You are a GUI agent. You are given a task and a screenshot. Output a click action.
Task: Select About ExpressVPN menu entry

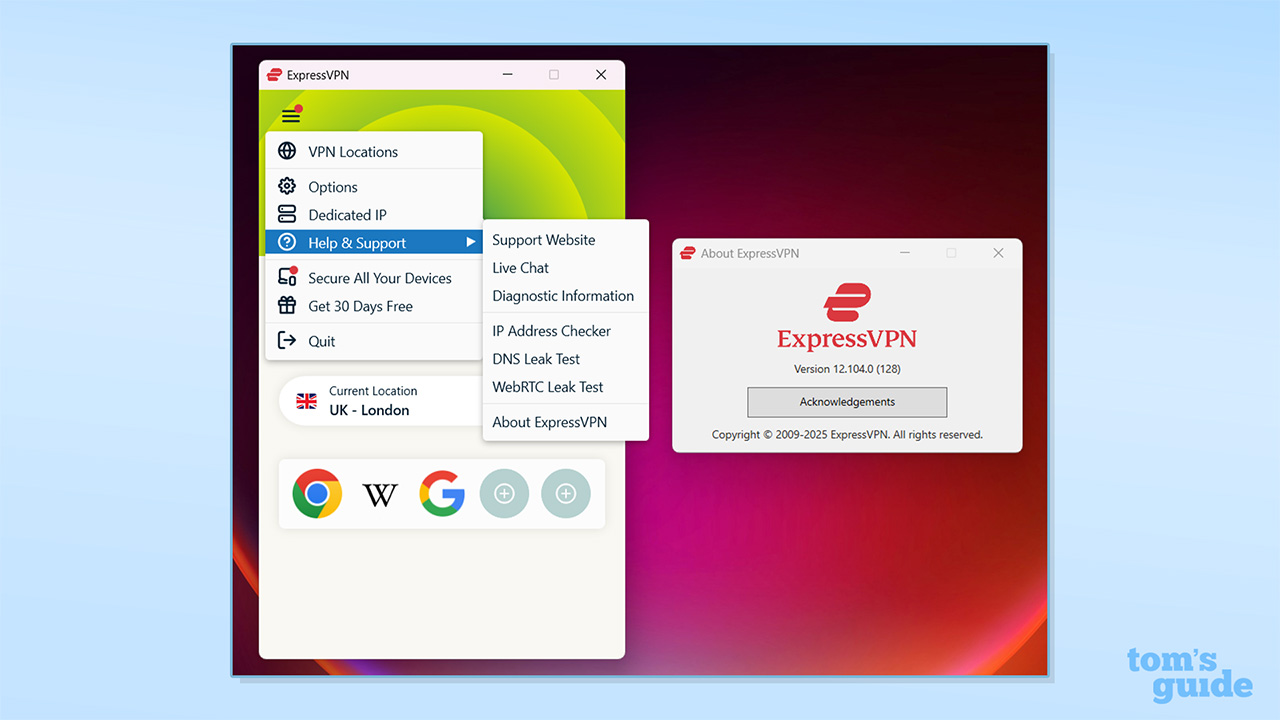[549, 422]
